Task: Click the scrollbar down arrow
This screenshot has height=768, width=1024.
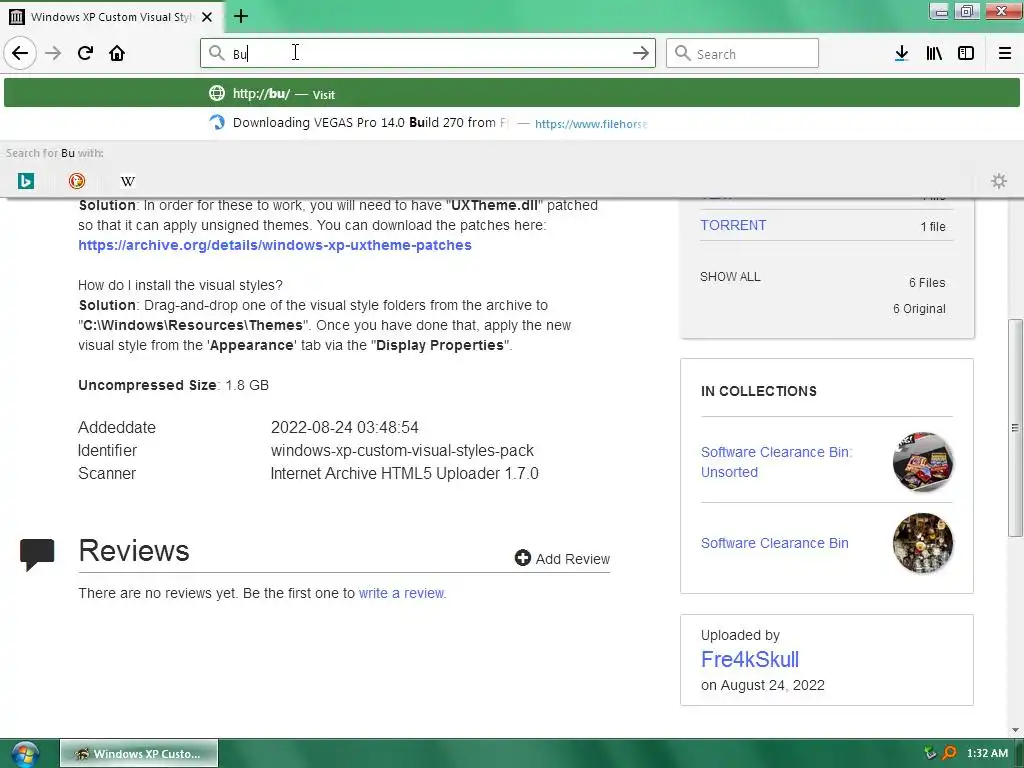Action: point(1015,730)
